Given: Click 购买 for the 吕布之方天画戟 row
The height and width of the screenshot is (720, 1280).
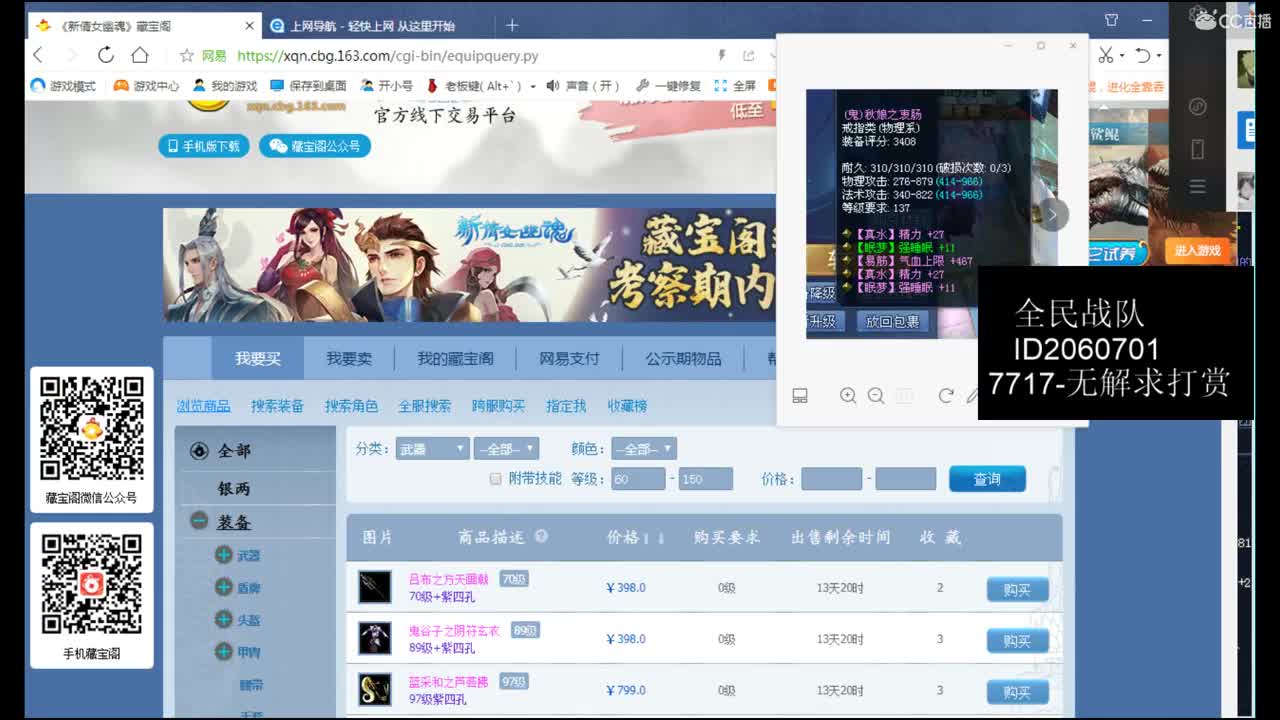Looking at the screenshot, I should (1017, 590).
